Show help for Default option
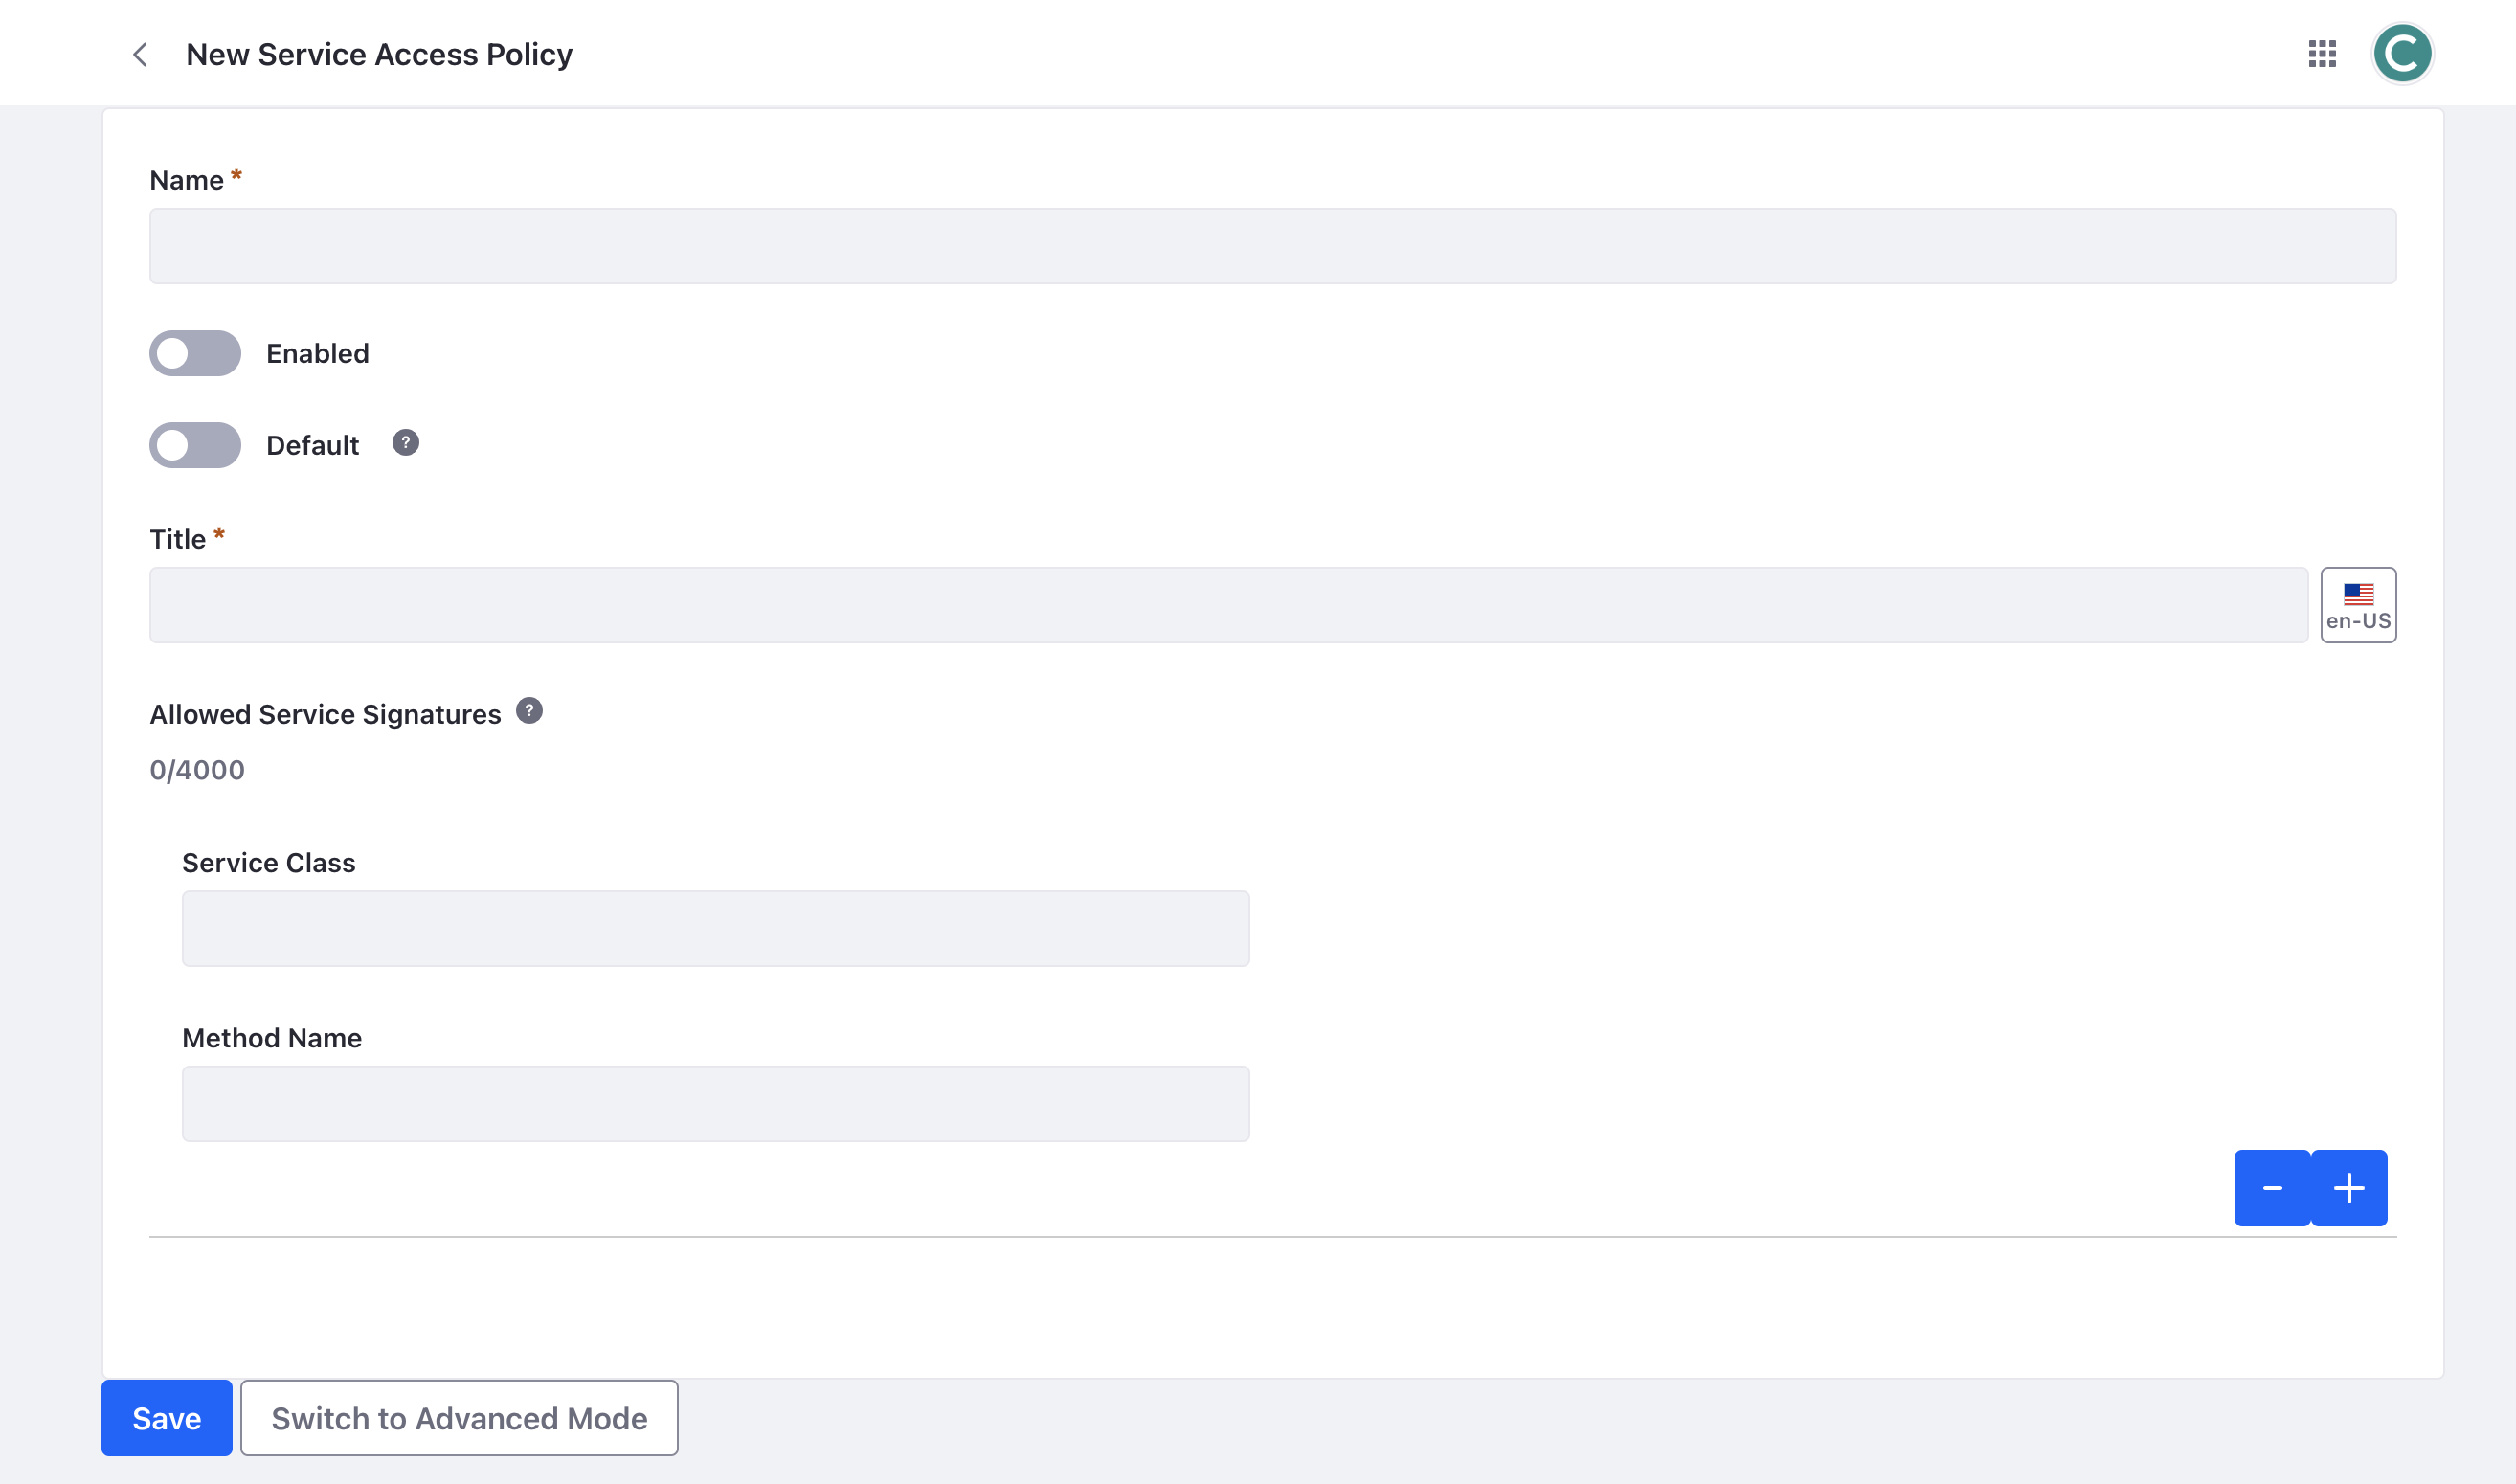 pos(405,443)
